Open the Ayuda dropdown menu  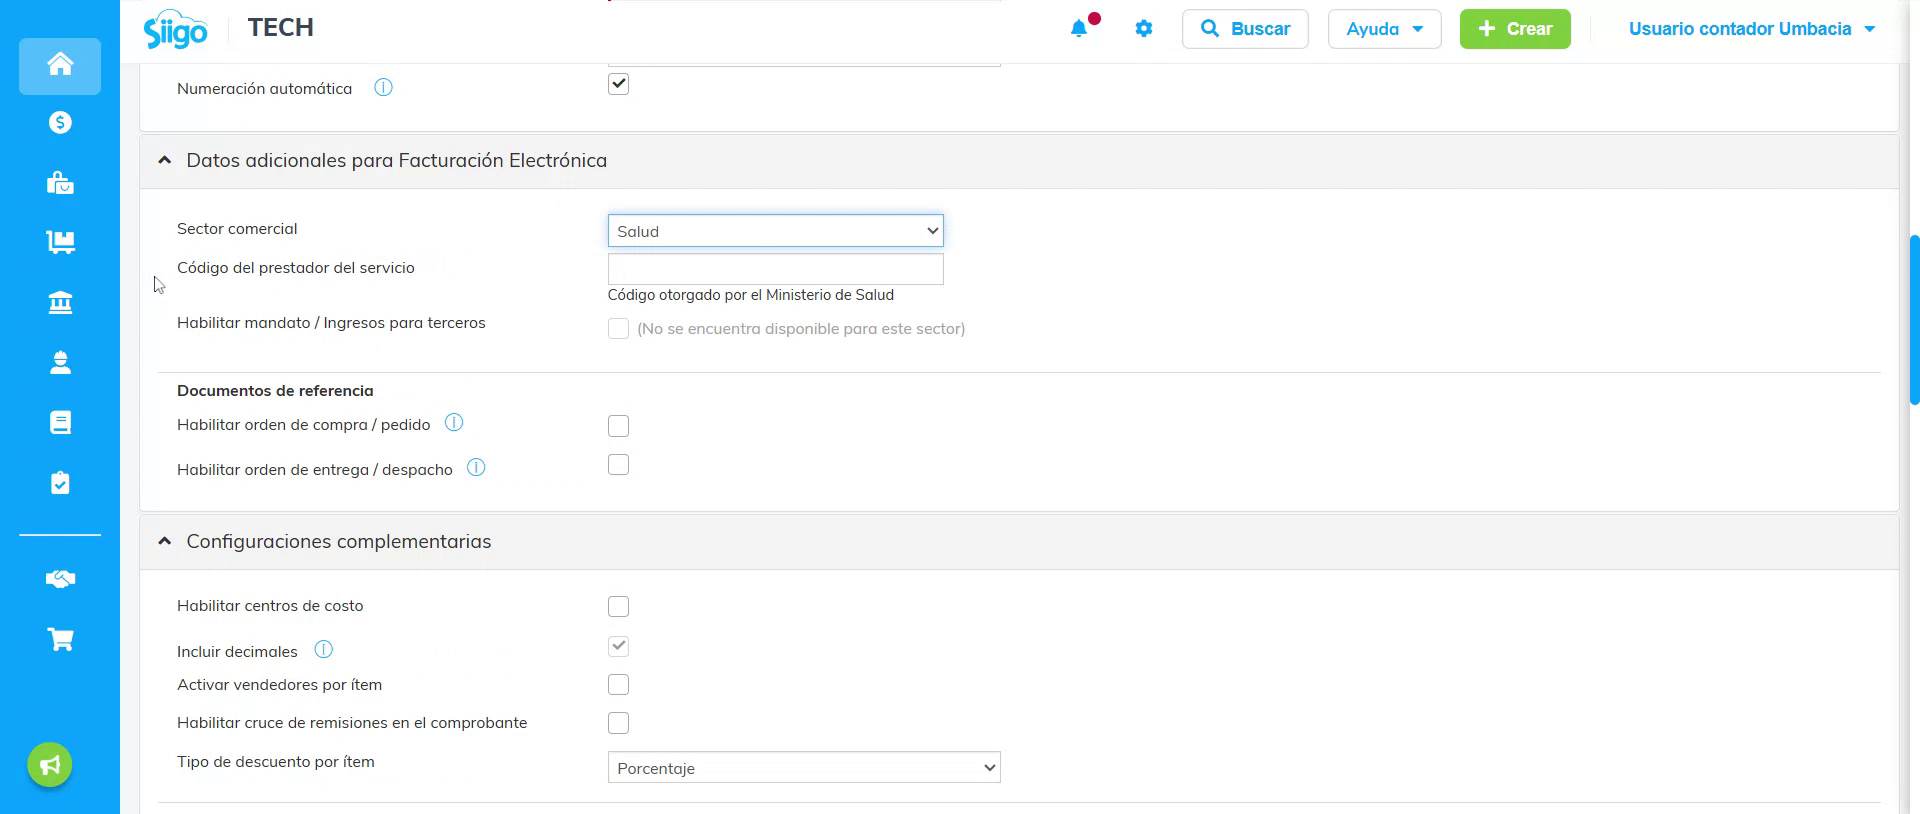pyautogui.click(x=1384, y=29)
